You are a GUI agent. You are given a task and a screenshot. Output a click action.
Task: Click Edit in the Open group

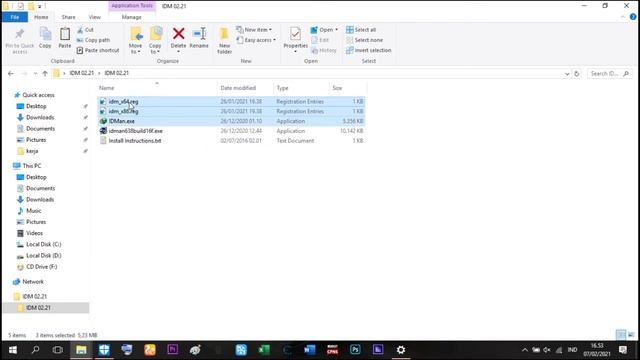pyautogui.click(x=320, y=40)
